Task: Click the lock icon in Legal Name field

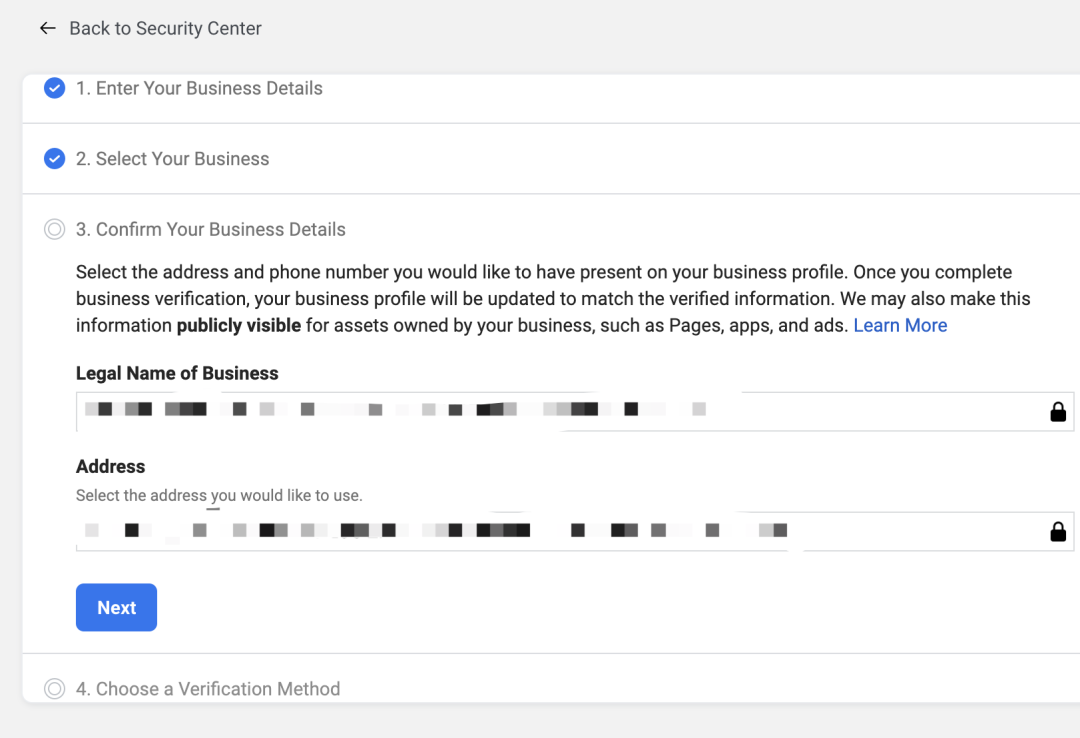Action: pyautogui.click(x=1058, y=412)
